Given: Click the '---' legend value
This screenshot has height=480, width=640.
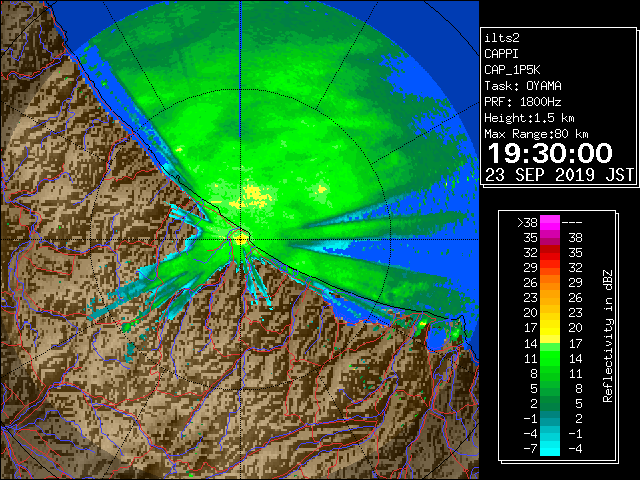Looking at the screenshot, I should pos(572,223).
